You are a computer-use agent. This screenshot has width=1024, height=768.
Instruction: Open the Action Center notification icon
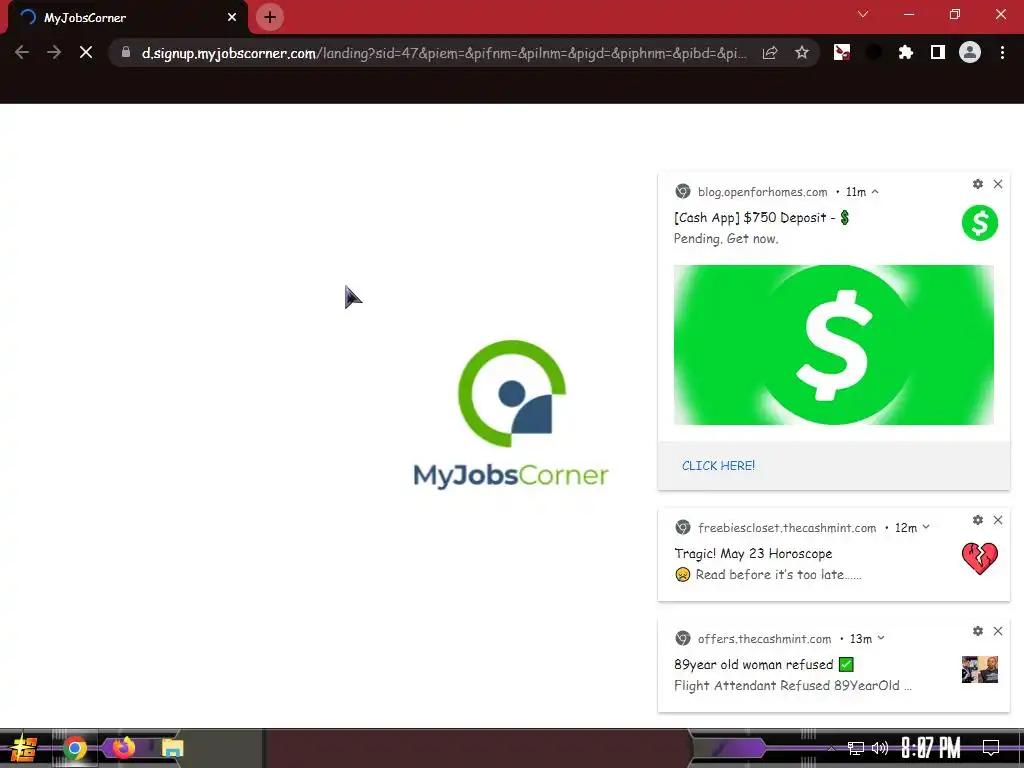coord(991,748)
